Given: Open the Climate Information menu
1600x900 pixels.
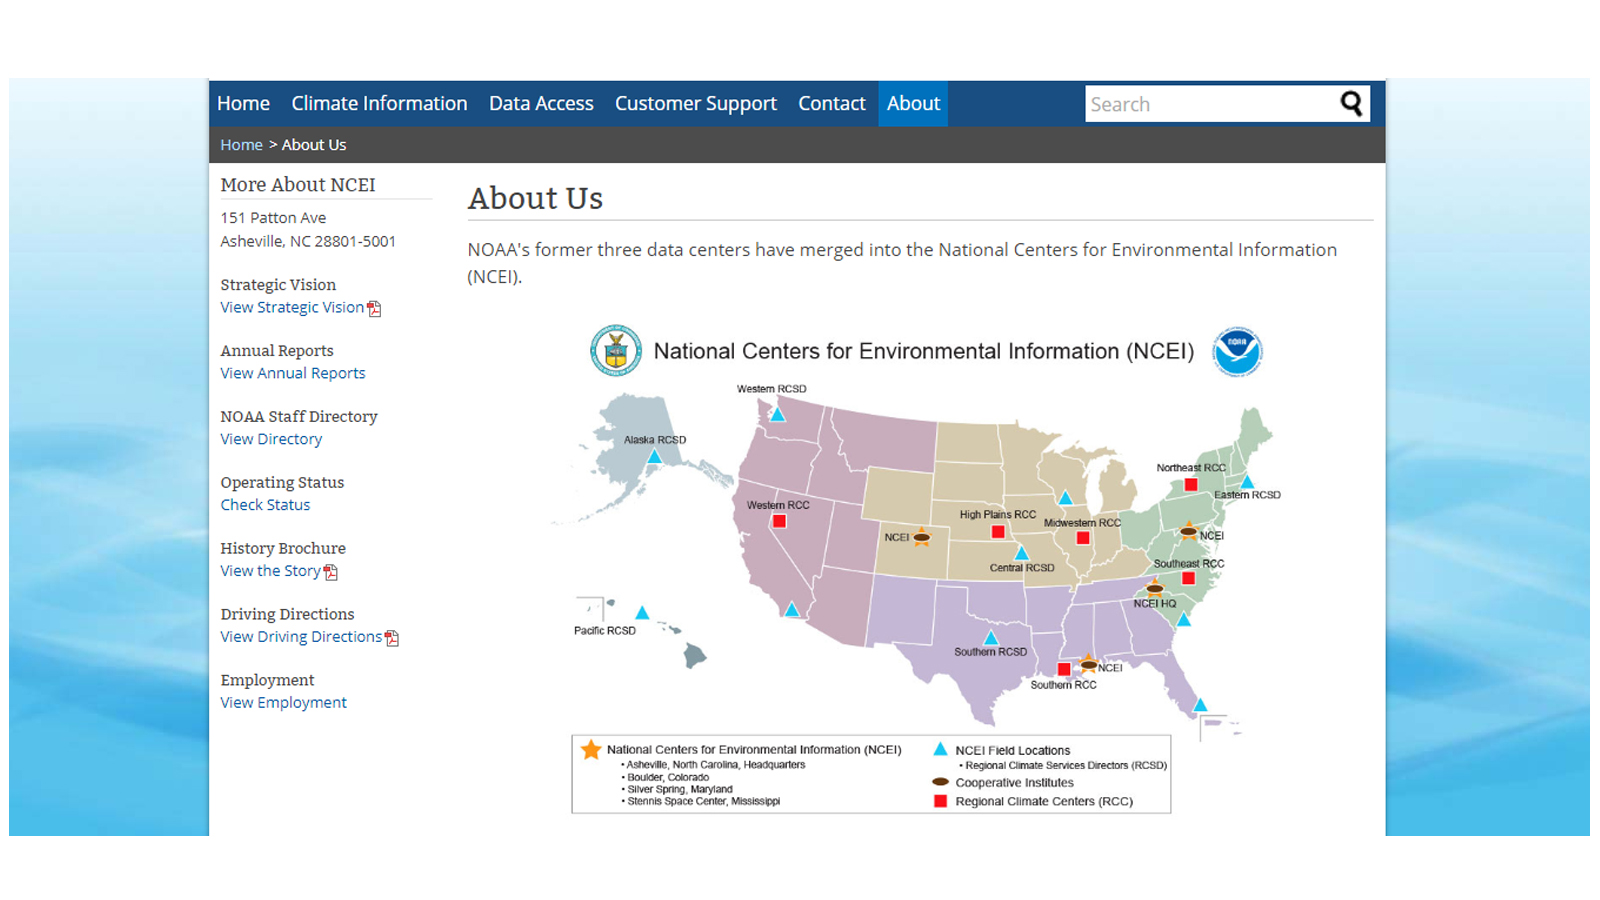Looking at the screenshot, I should (x=379, y=103).
